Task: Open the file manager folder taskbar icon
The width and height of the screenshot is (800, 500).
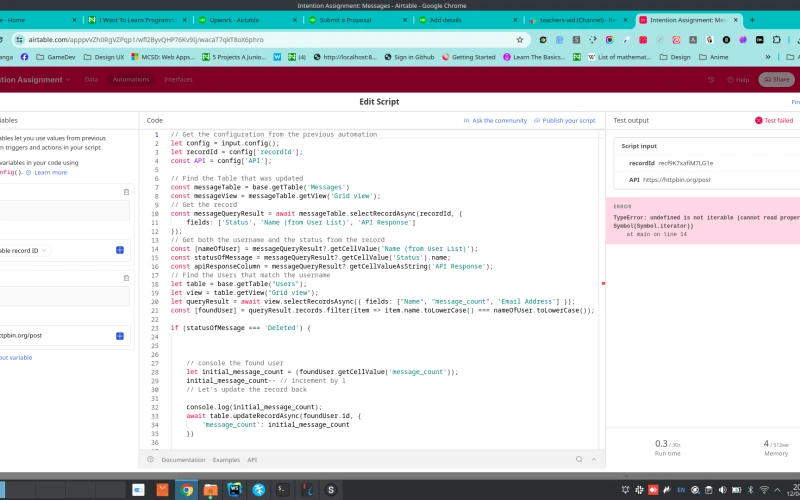Action: pyautogui.click(x=211, y=490)
